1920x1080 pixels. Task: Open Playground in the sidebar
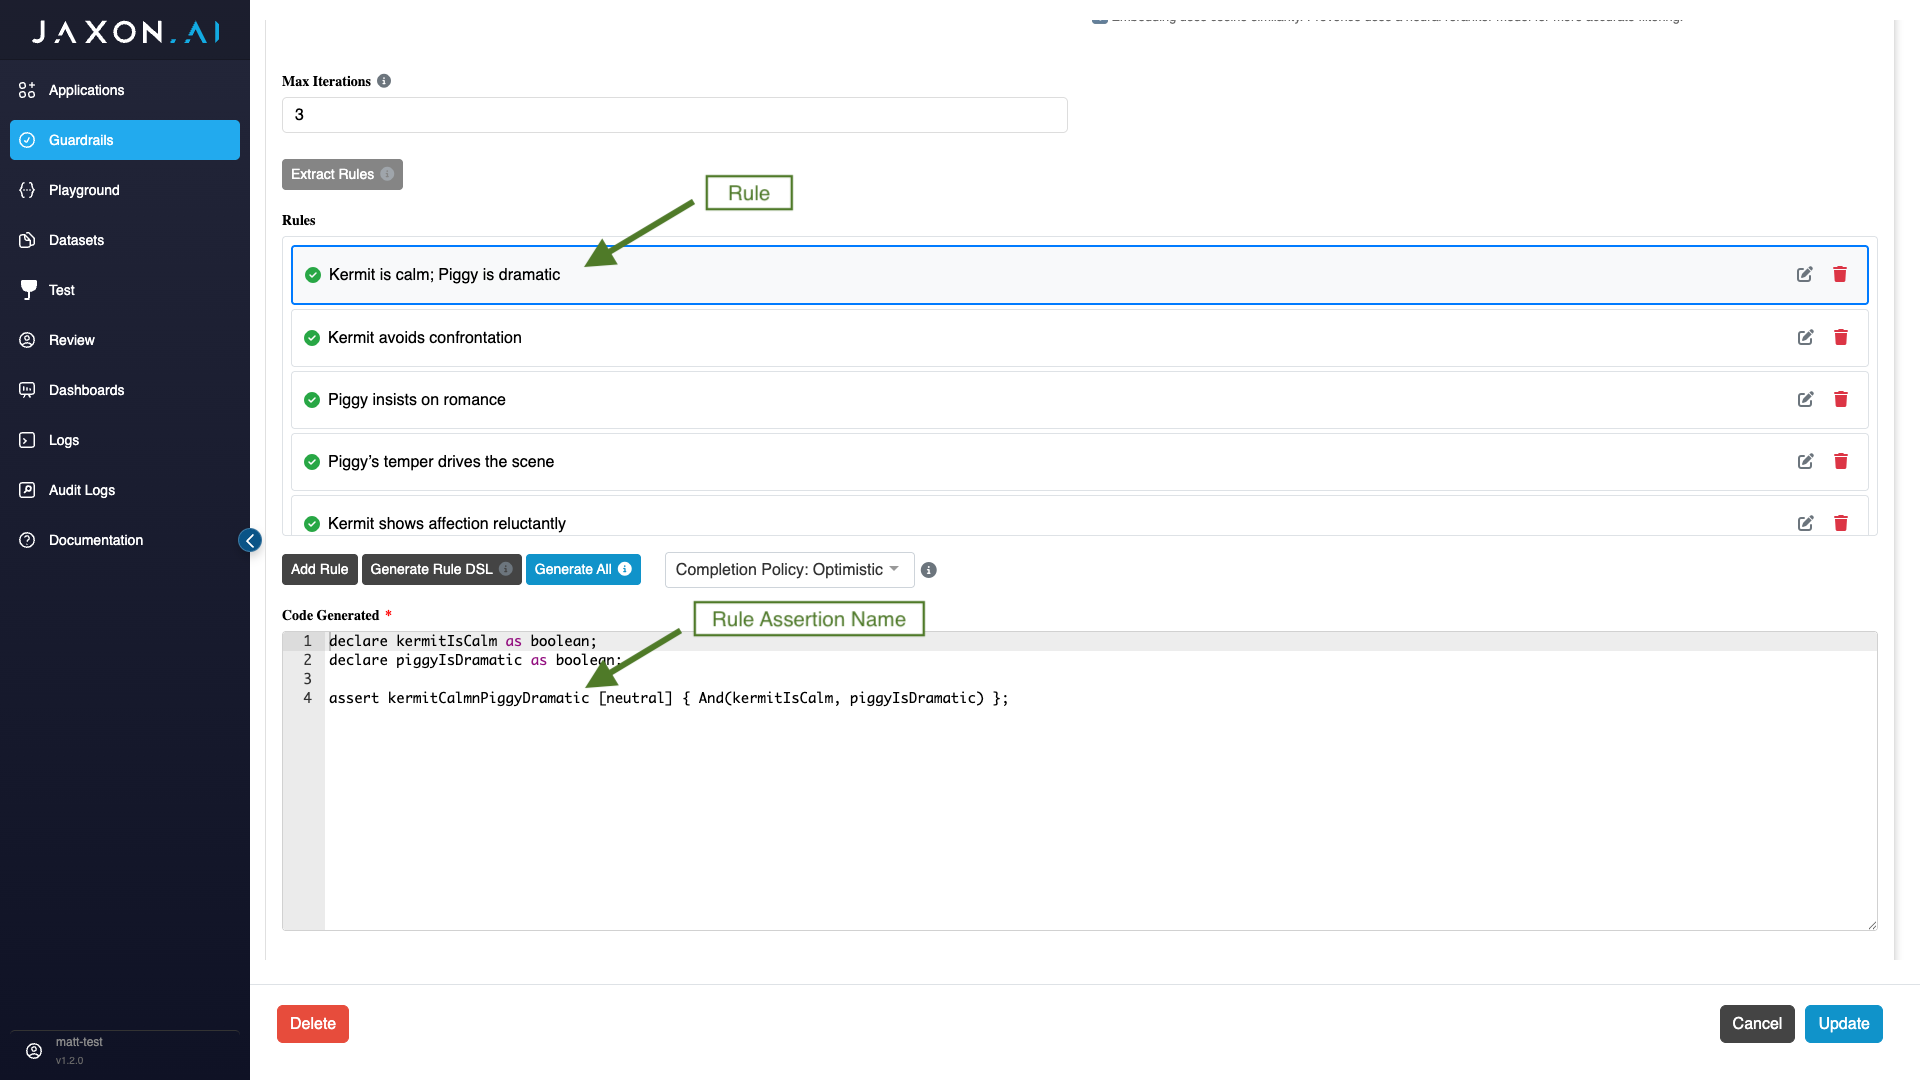coord(84,190)
